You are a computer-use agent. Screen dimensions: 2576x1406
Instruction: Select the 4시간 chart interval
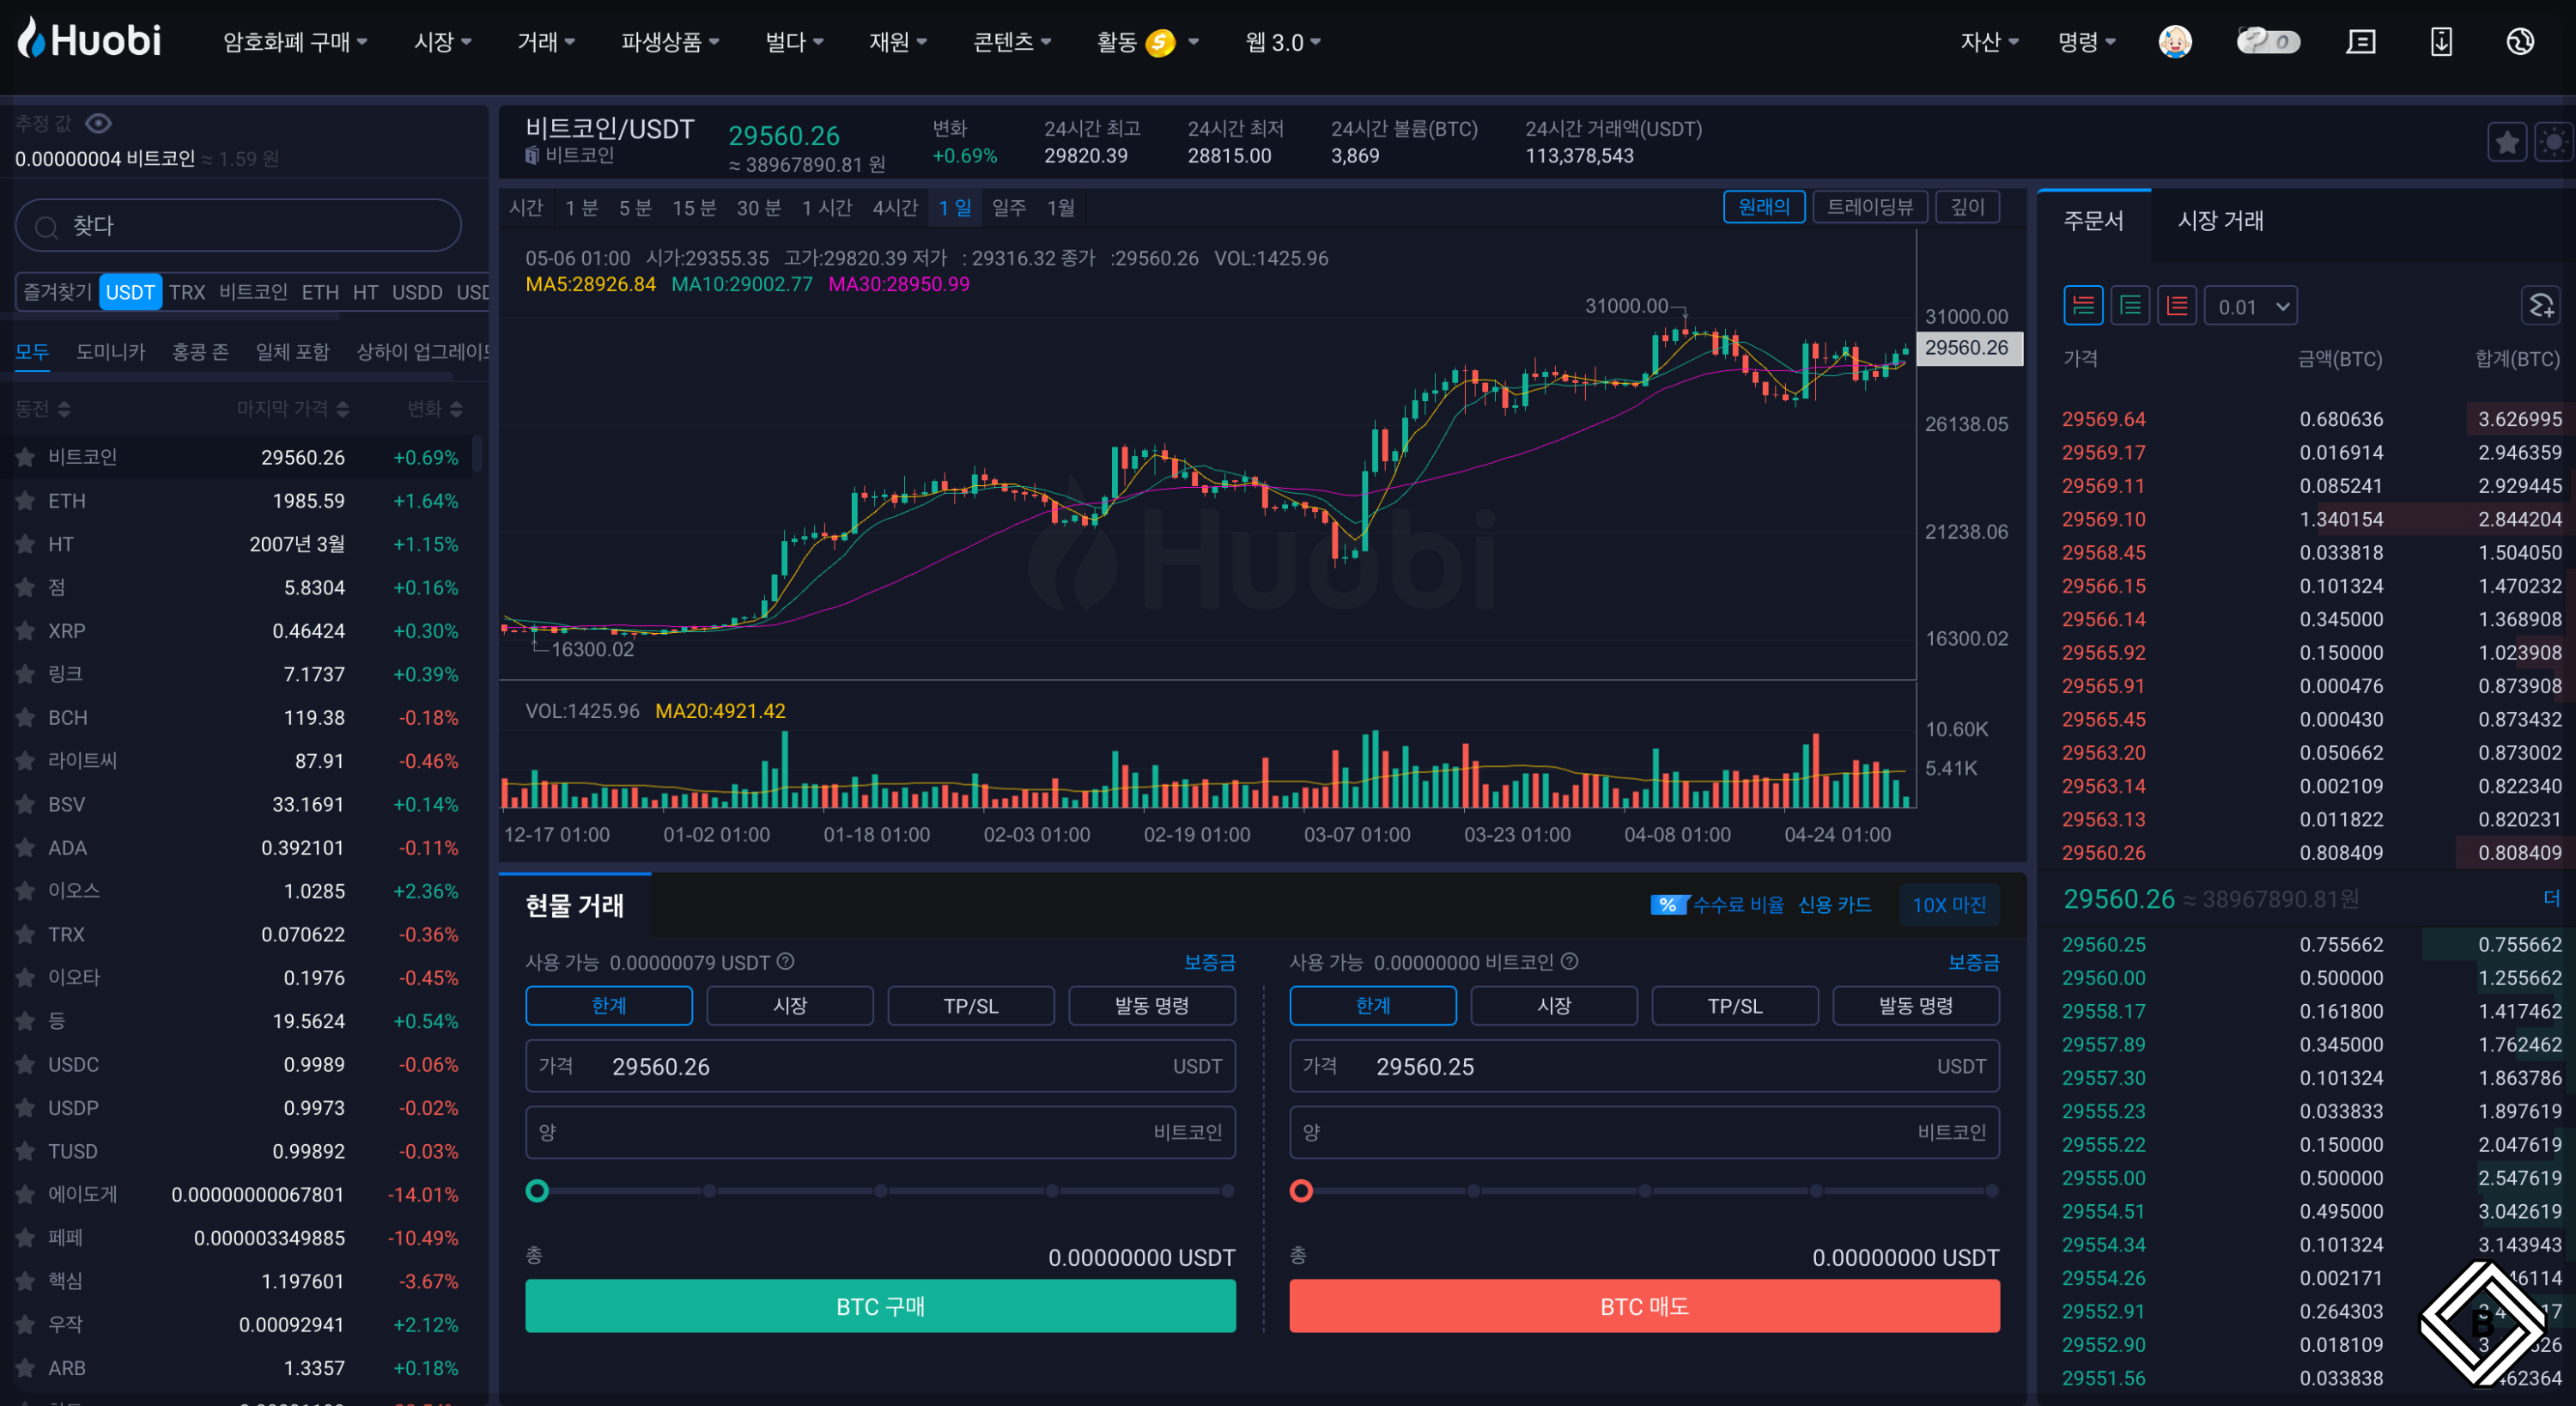(x=894, y=208)
